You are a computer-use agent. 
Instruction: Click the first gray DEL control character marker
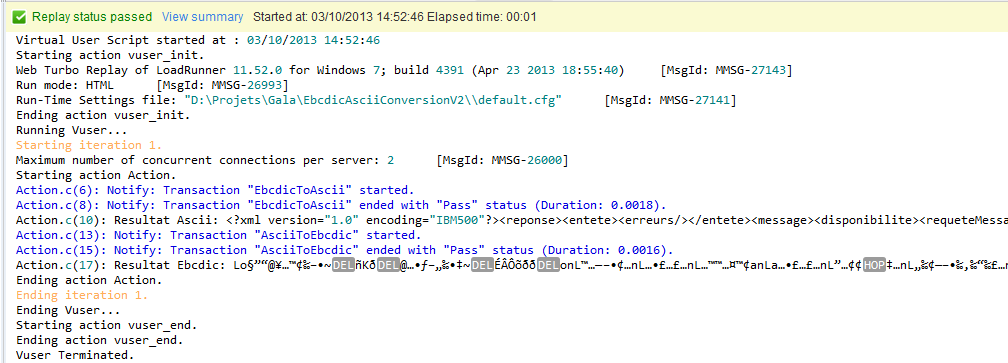pos(343,265)
